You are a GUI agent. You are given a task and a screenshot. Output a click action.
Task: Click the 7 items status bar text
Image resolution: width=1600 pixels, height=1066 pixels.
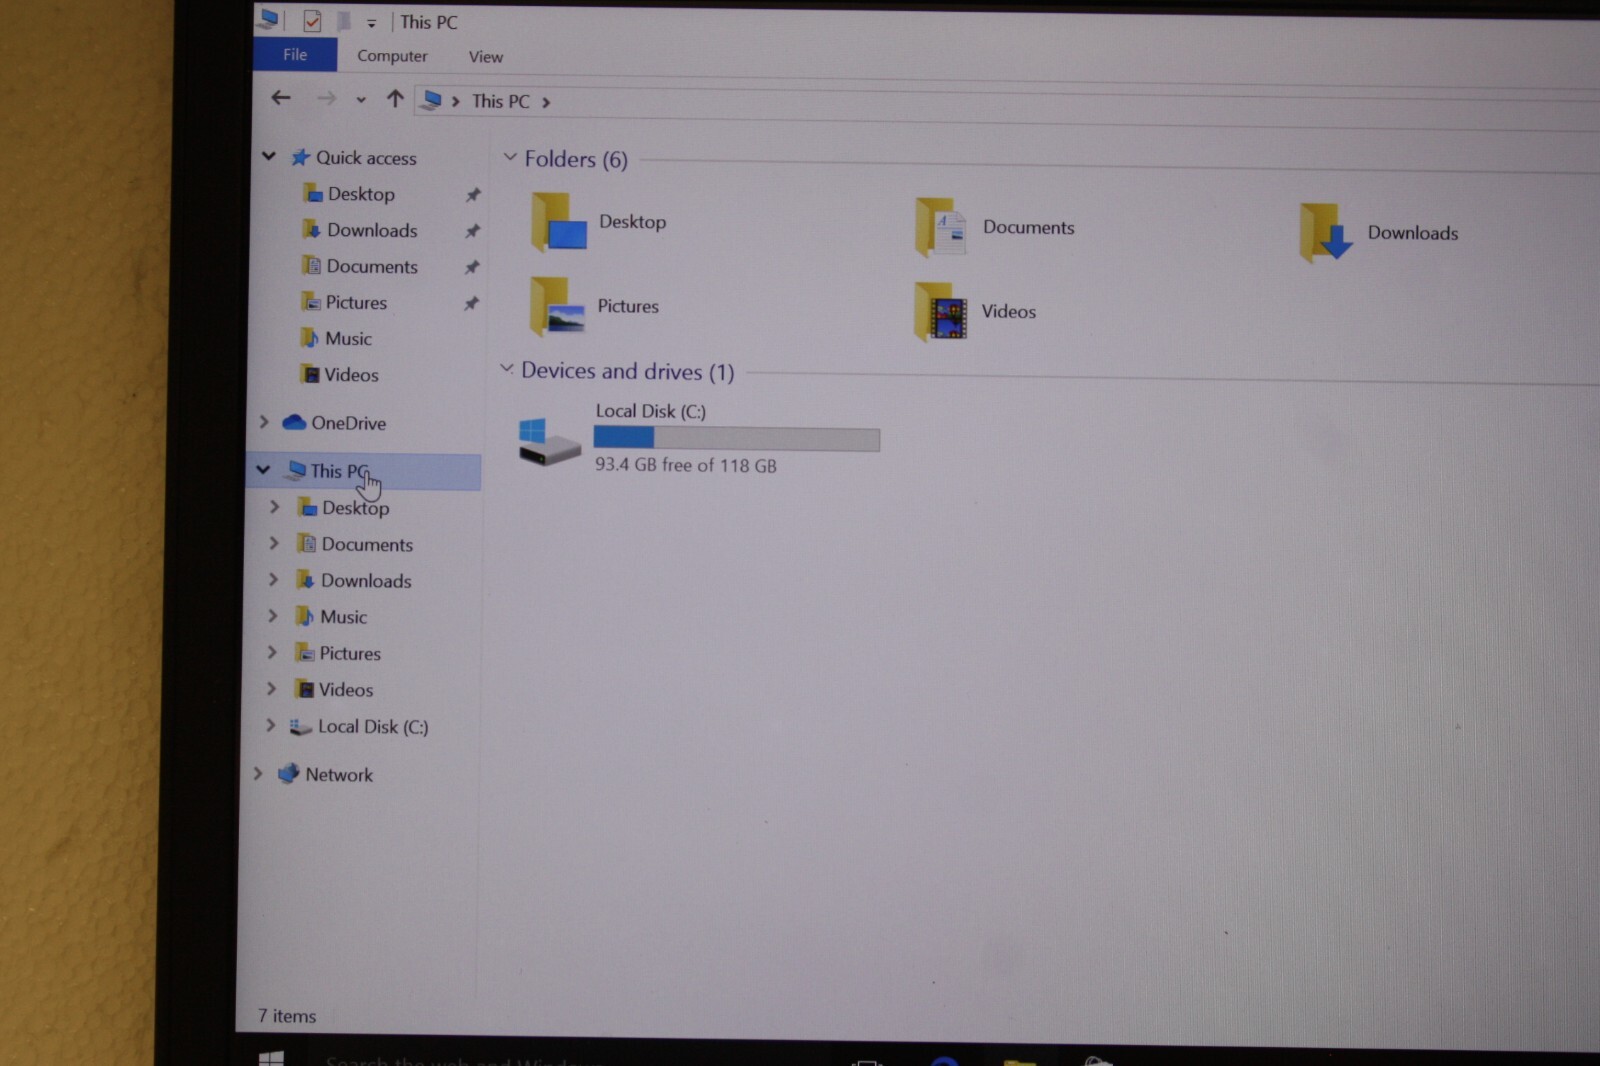[287, 1016]
